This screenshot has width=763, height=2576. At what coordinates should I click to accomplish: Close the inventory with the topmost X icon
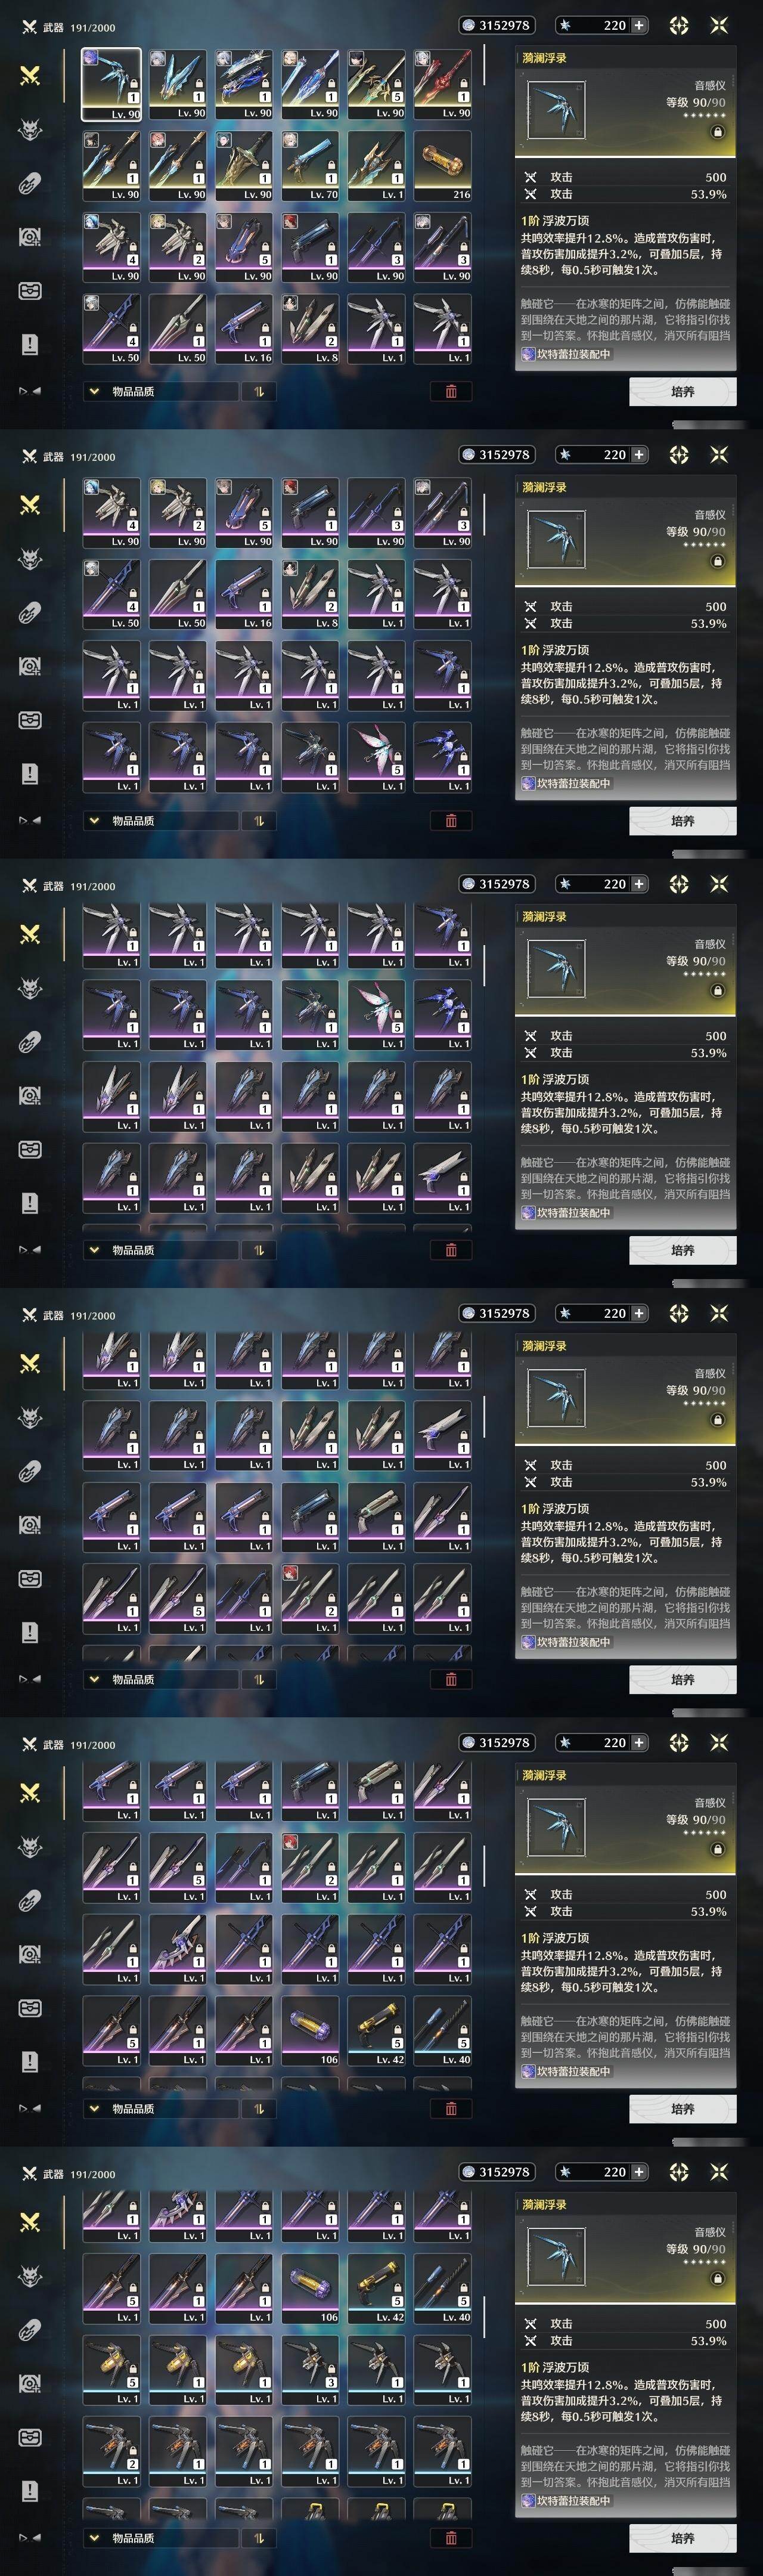click(718, 25)
